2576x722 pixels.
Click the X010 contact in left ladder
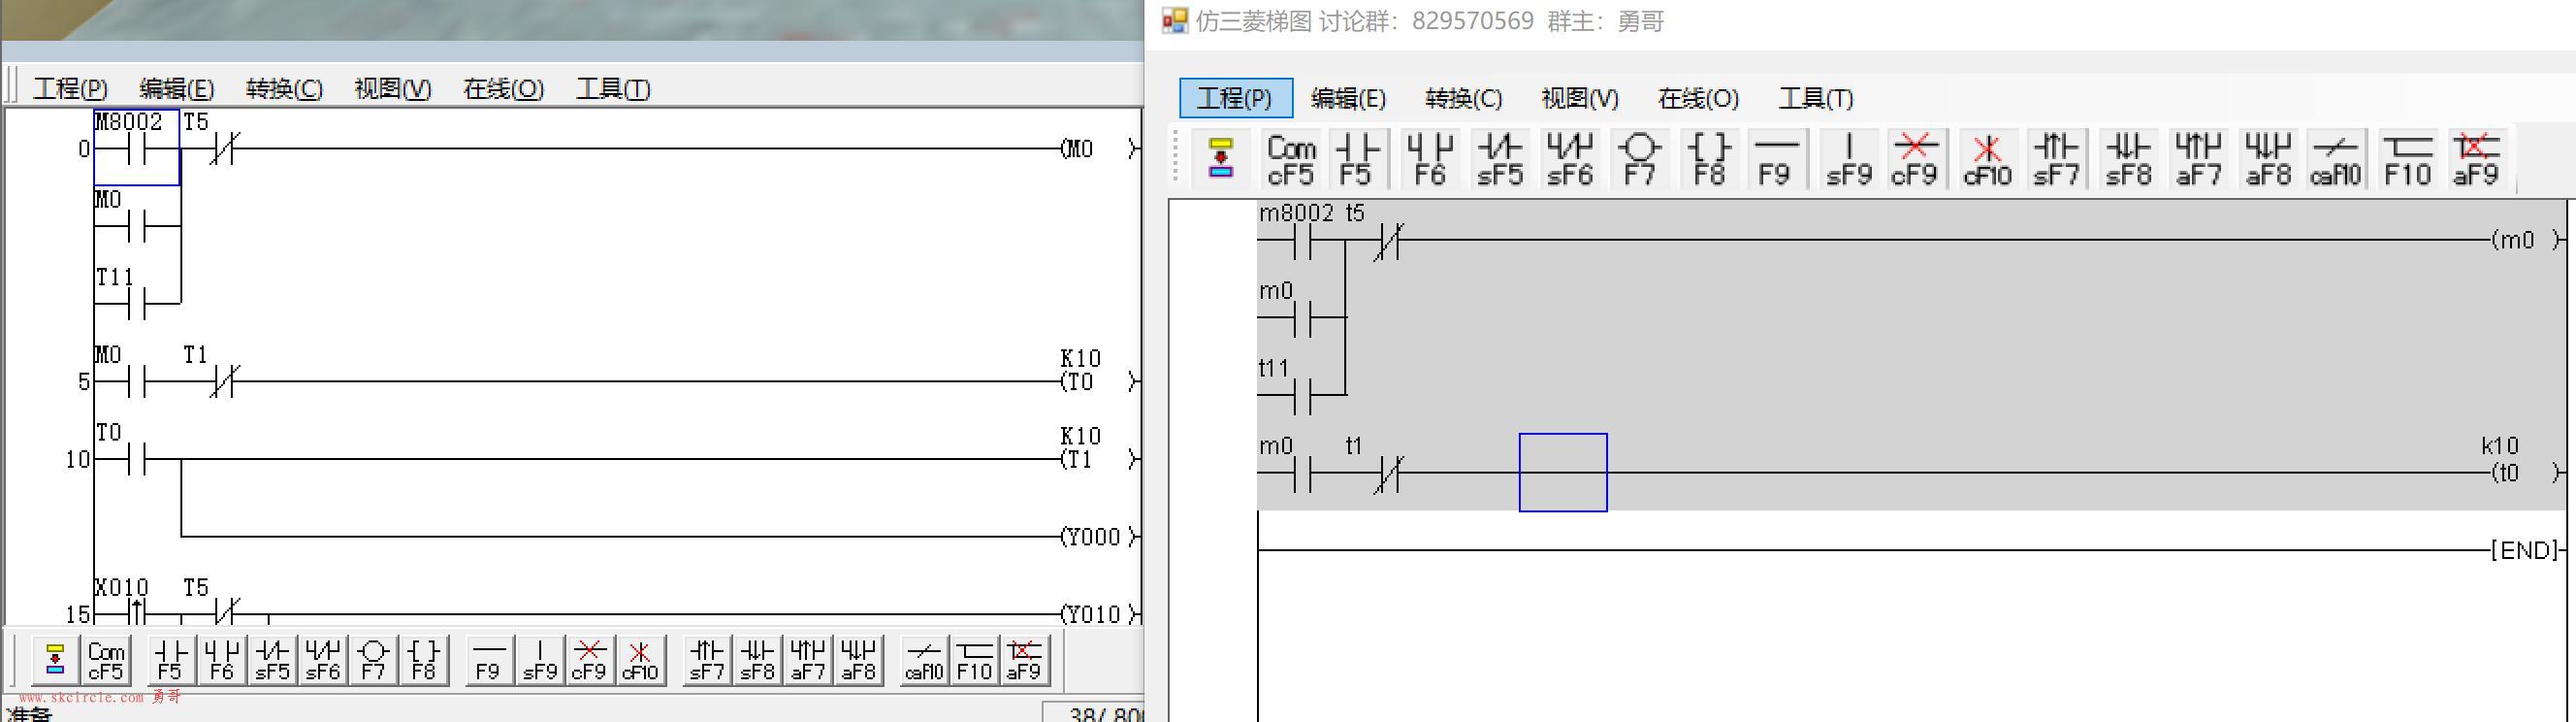point(137,612)
